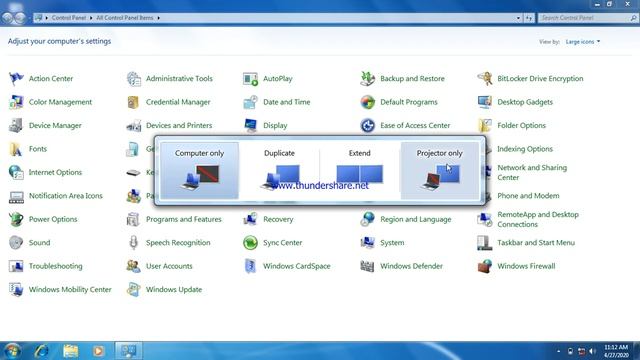This screenshot has width=640, height=360.
Task: Open the Fonts icon
Action: pyautogui.click(x=16, y=149)
